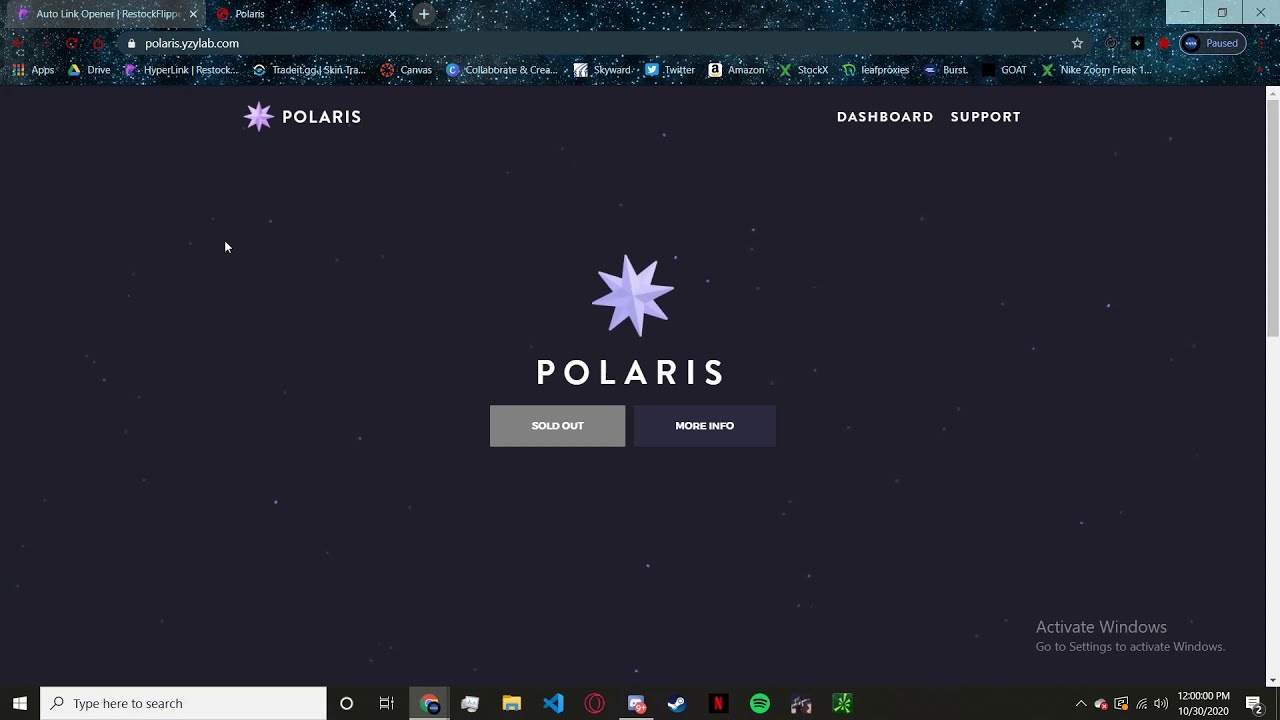Open the Twitter bookmark
Viewport: 1280px width, 720px height.
(670, 70)
